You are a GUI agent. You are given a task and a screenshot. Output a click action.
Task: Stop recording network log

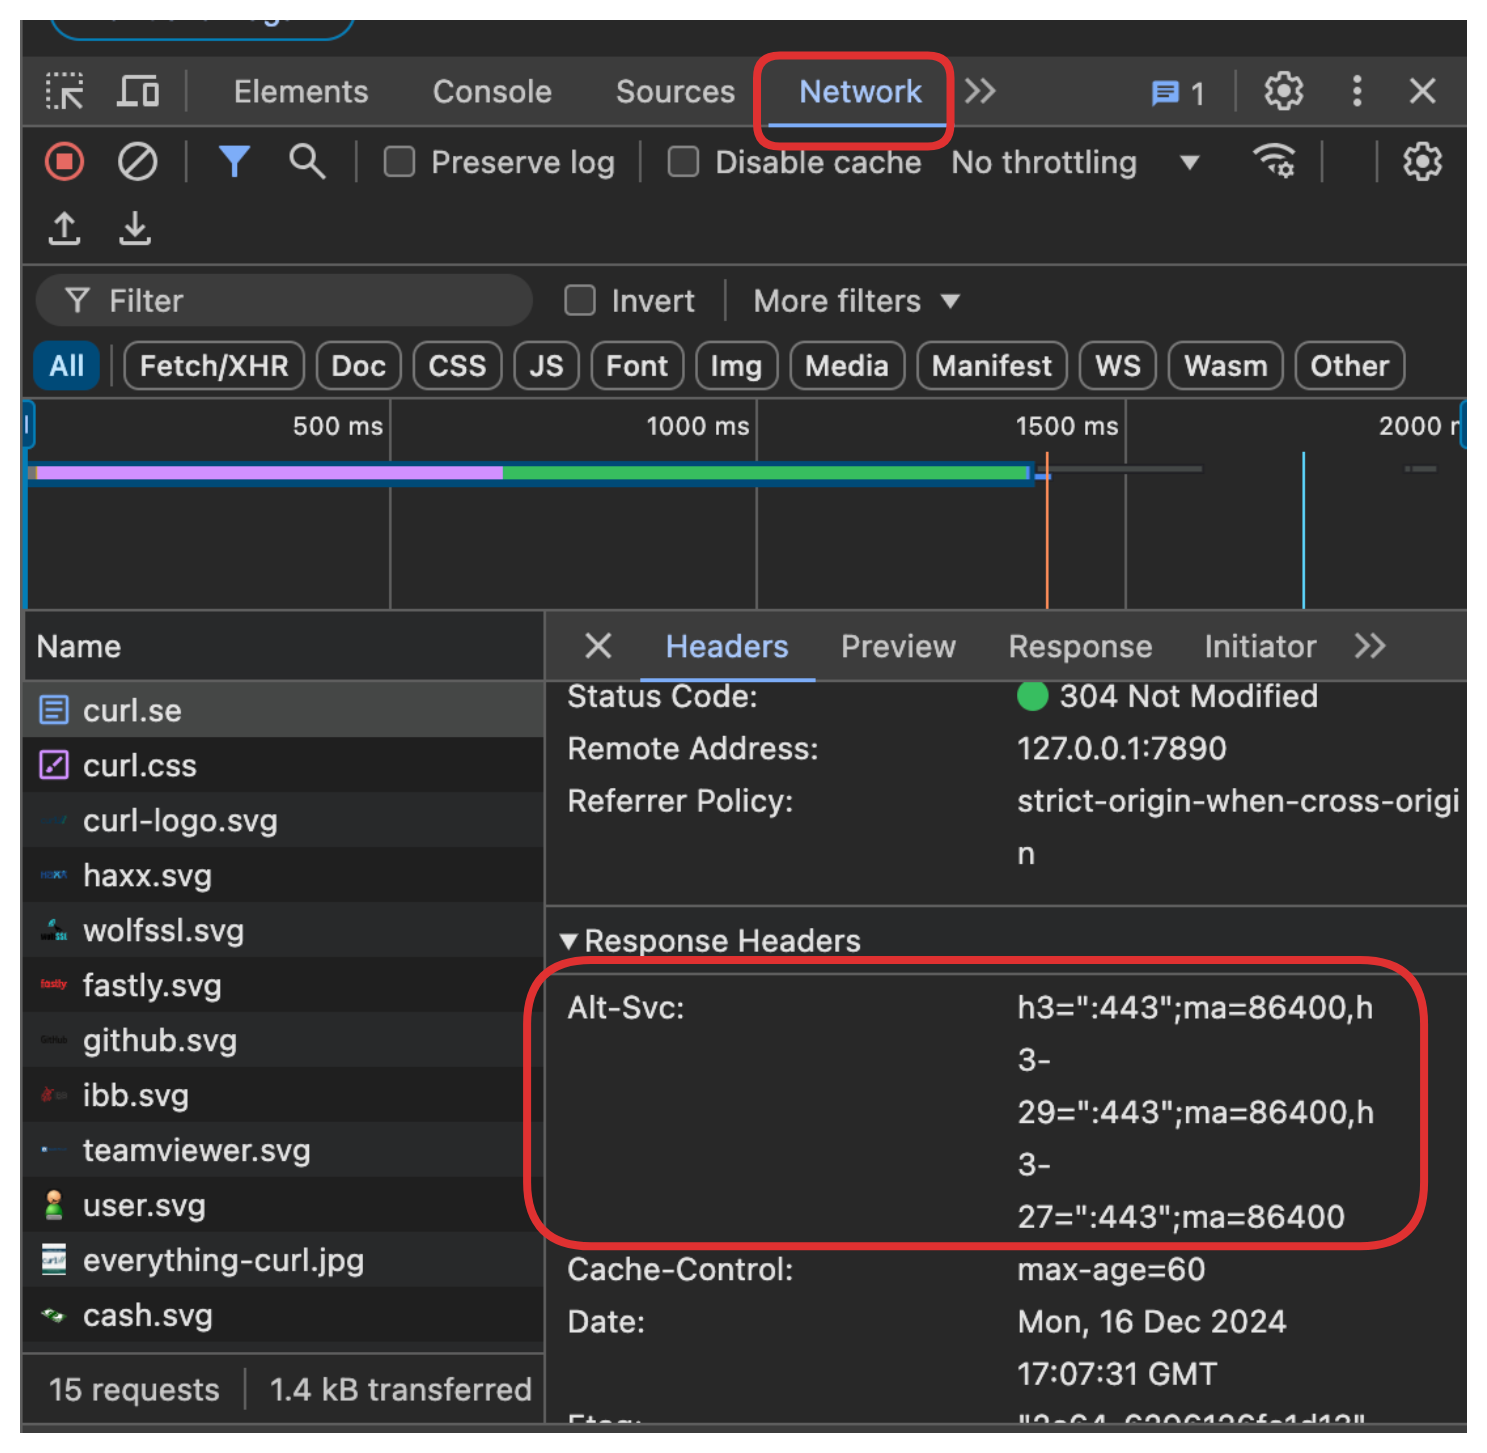point(65,162)
